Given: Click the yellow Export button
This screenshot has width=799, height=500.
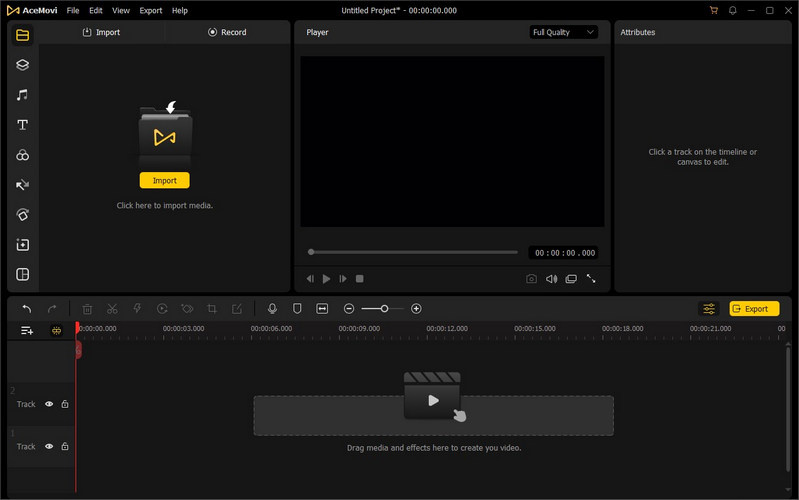Looking at the screenshot, I should tap(754, 309).
